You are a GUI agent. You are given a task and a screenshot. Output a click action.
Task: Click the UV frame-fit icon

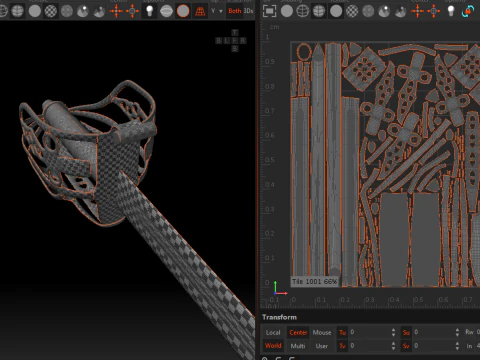269,11
